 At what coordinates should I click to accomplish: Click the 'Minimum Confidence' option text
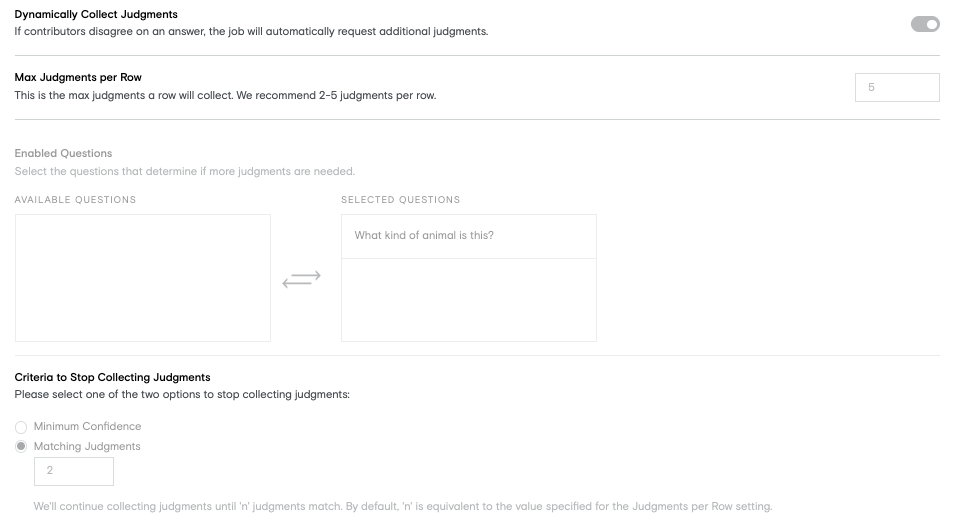point(87,426)
